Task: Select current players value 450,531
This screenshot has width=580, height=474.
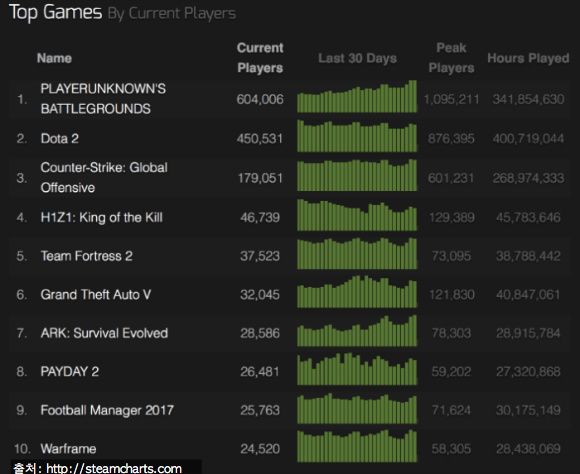Action: (x=260, y=139)
